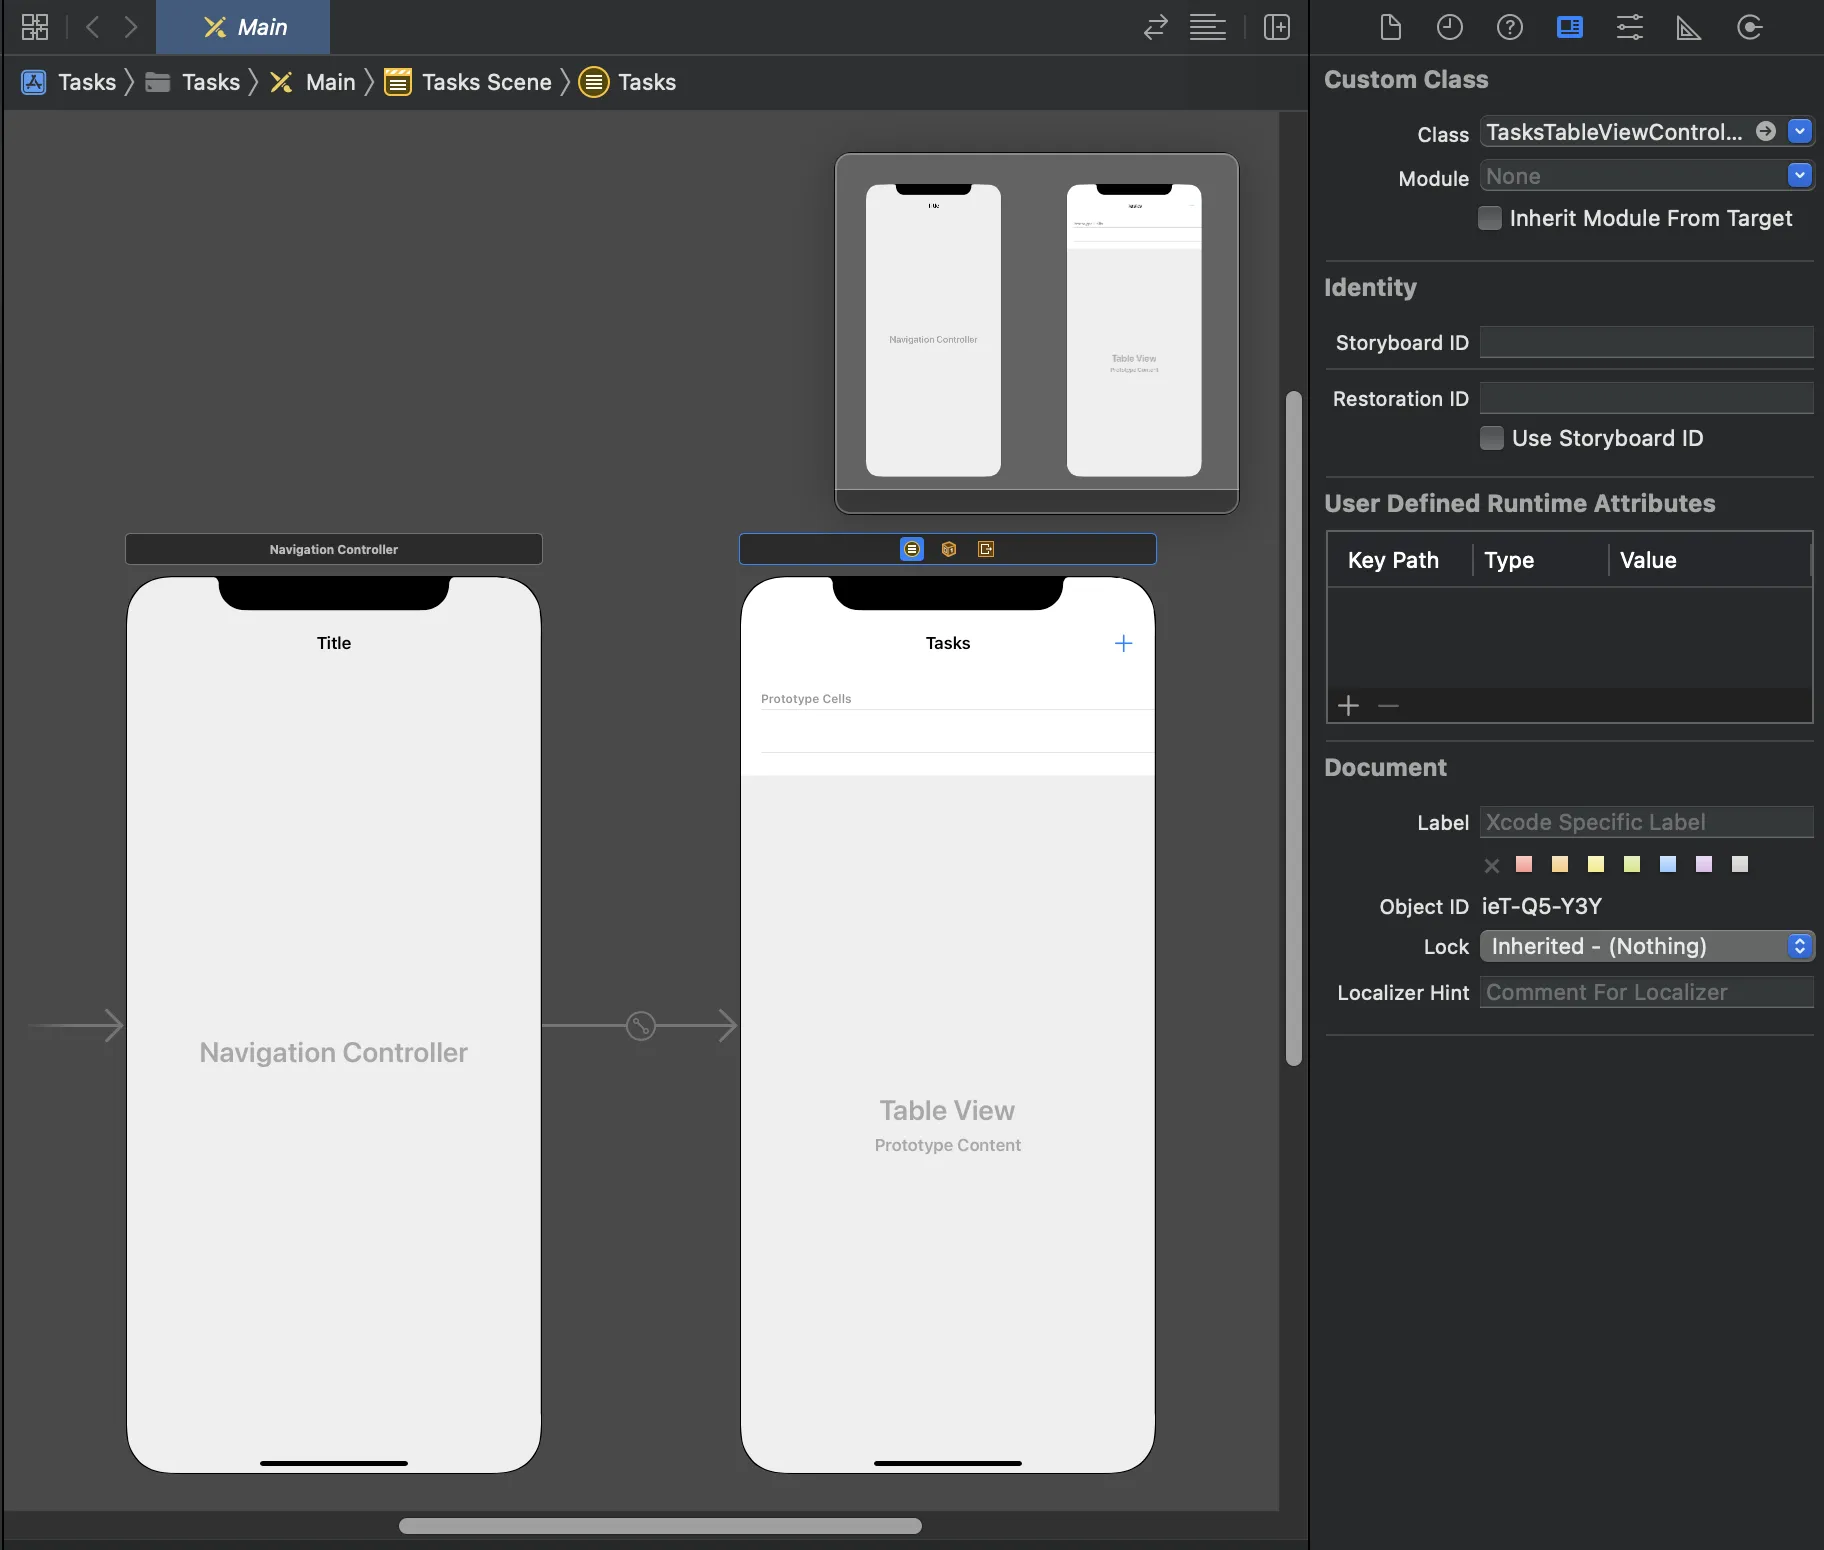1824x1550 pixels.
Task: Open the editor options lines menu
Action: point(1208,27)
